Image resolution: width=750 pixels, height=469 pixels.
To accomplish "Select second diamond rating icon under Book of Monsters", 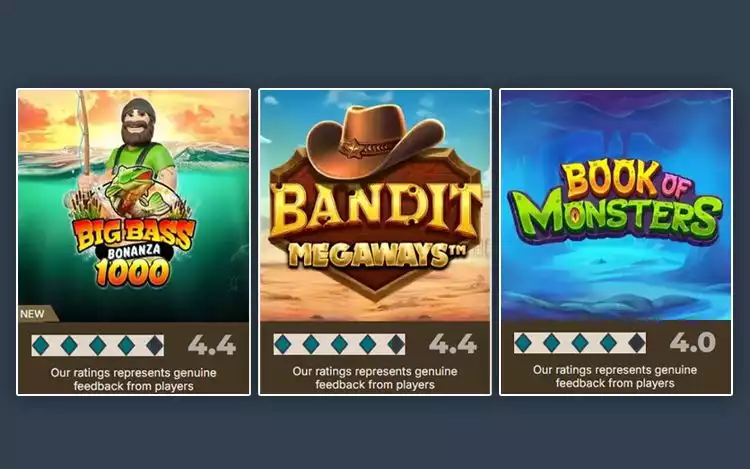I will tap(551, 343).
